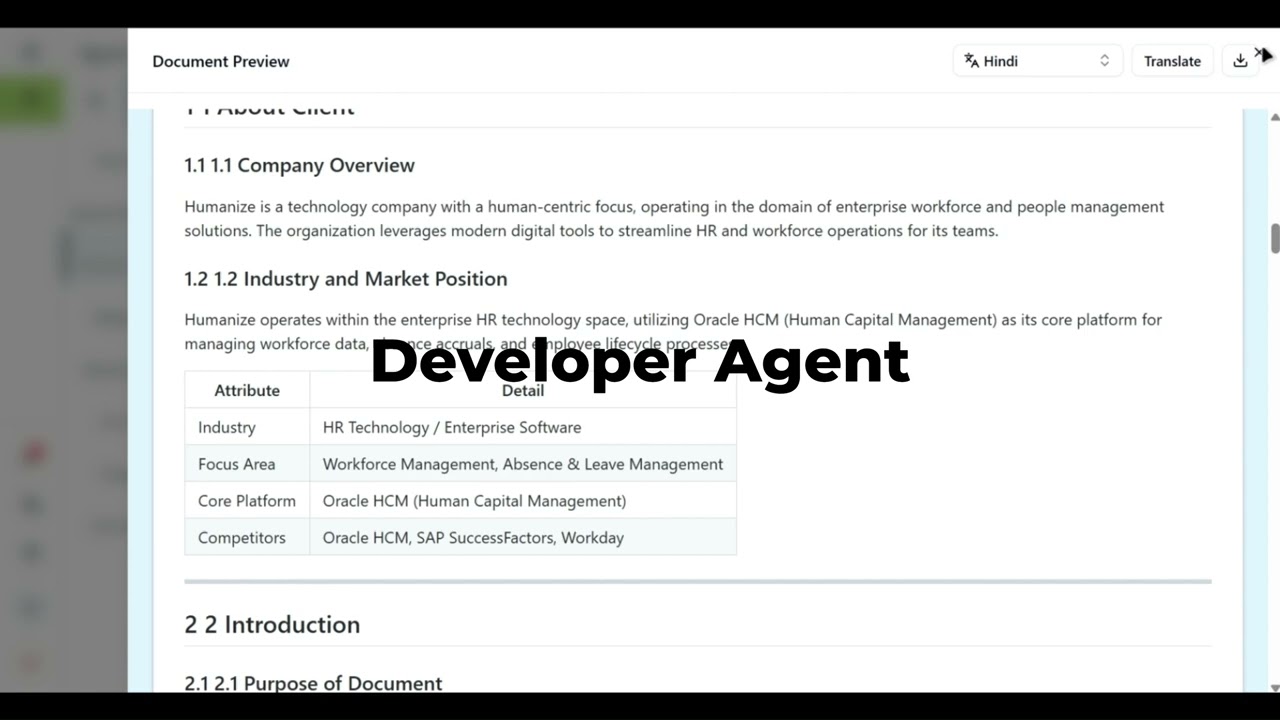
Task: Click the paragraph starting 'Humanize is a technology company'
Action: click(674, 219)
